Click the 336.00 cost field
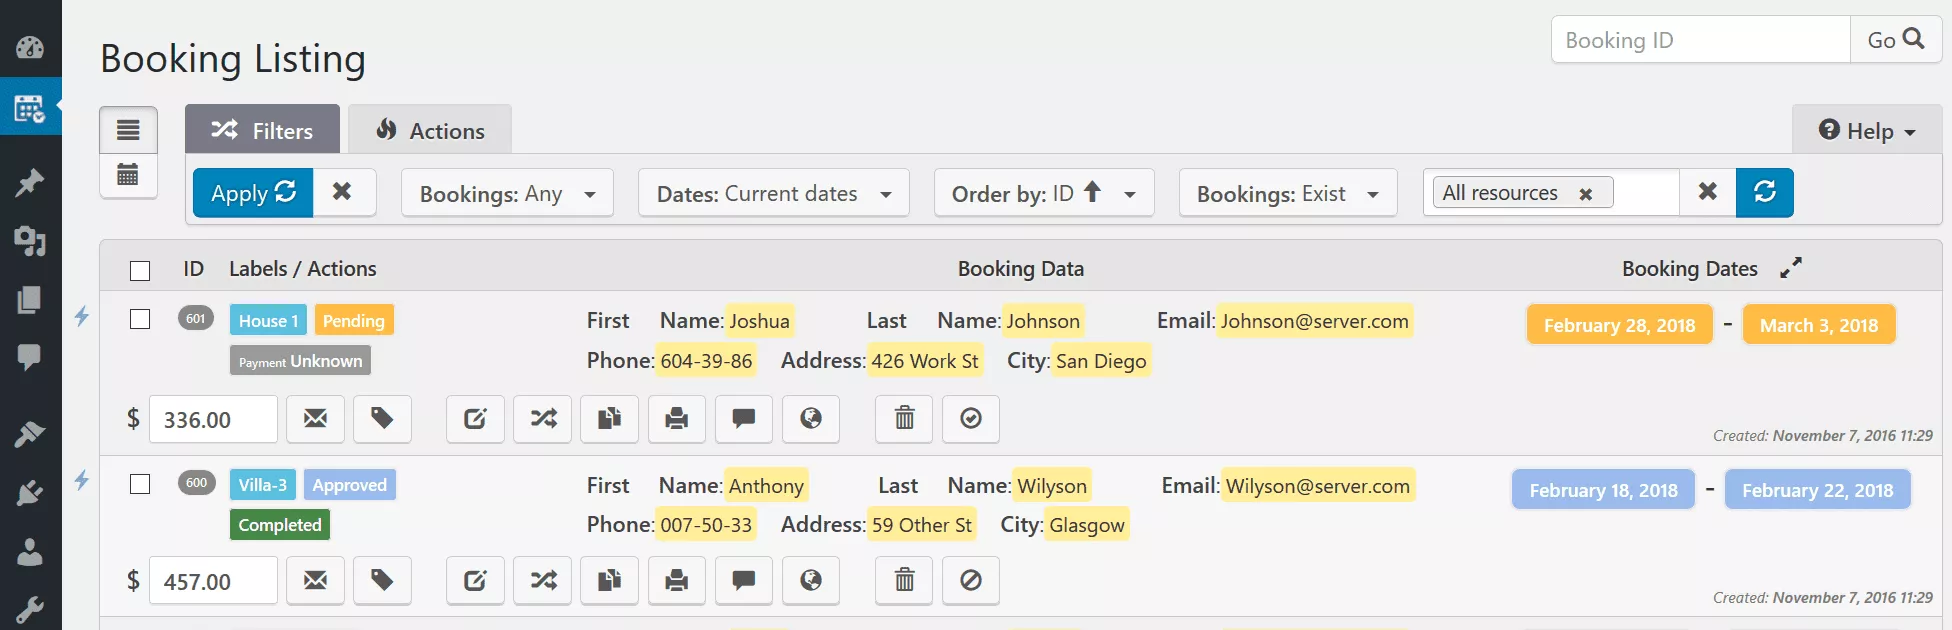The image size is (1952, 630). (x=213, y=419)
